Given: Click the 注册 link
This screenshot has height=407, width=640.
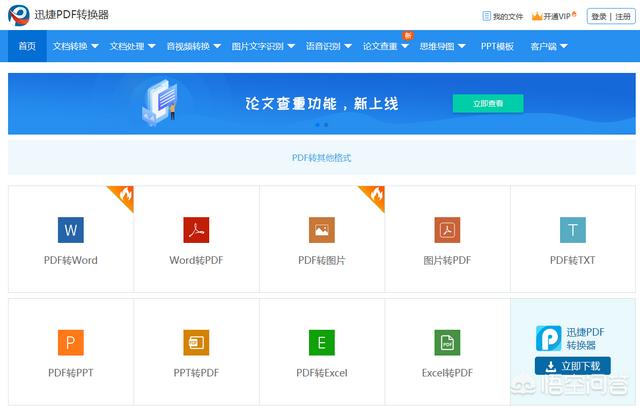Looking at the screenshot, I should tap(623, 16).
